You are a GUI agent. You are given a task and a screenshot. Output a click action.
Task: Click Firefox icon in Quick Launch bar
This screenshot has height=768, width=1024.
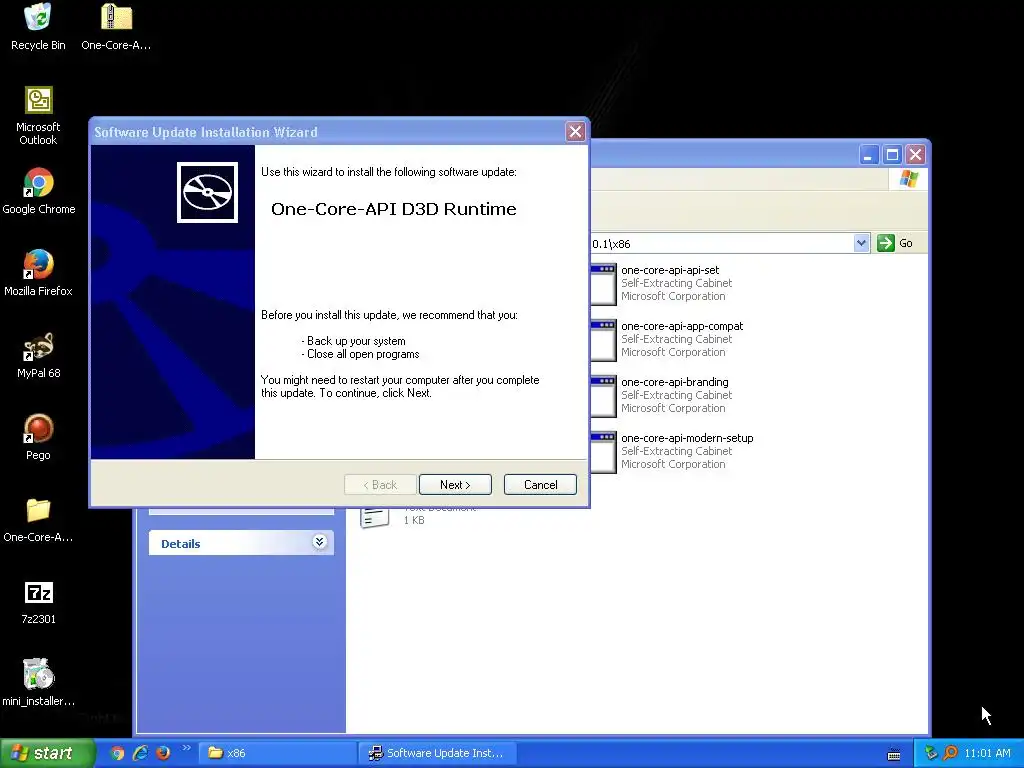163,753
